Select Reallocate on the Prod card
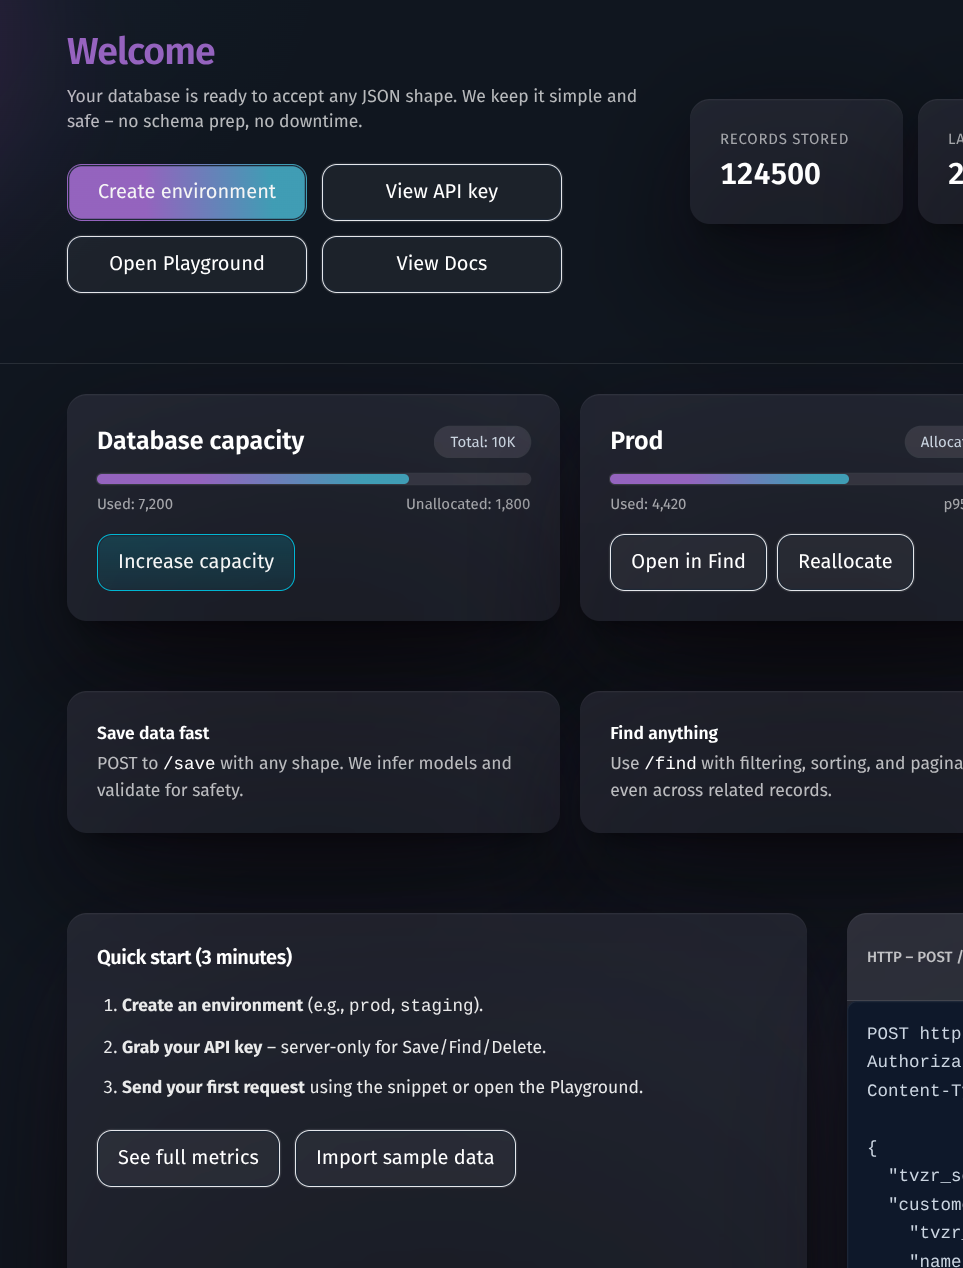Screen dimensions: 963x1268 pos(845,562)
